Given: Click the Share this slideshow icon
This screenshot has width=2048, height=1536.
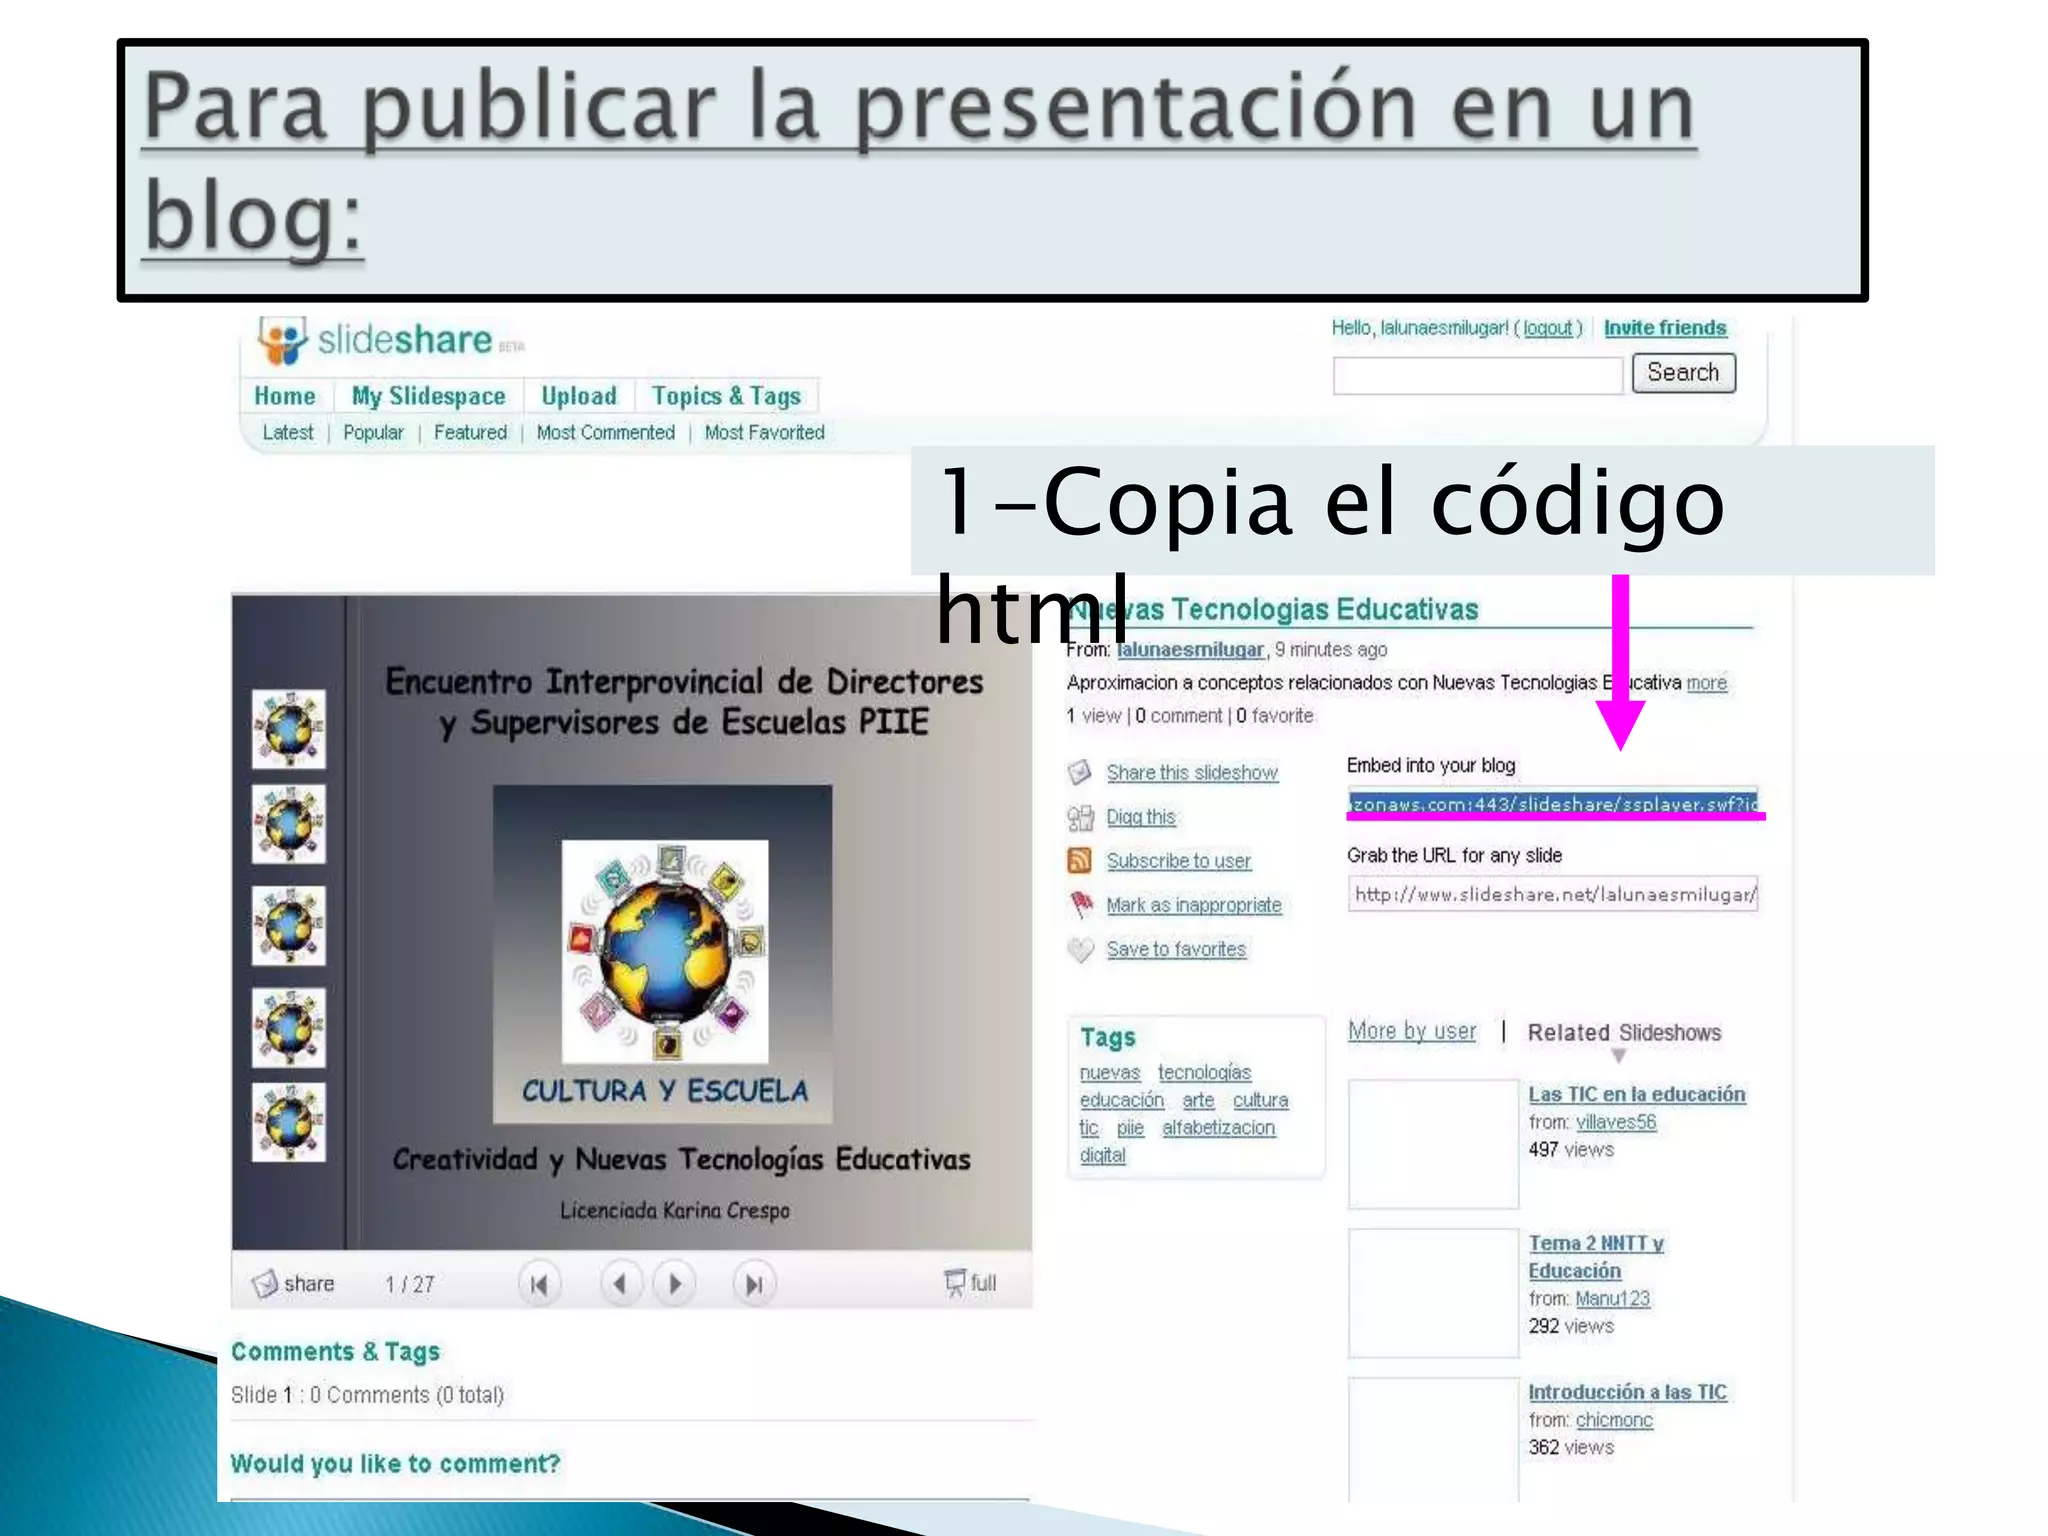Looking at the screenshot, I should (1080, 772).
